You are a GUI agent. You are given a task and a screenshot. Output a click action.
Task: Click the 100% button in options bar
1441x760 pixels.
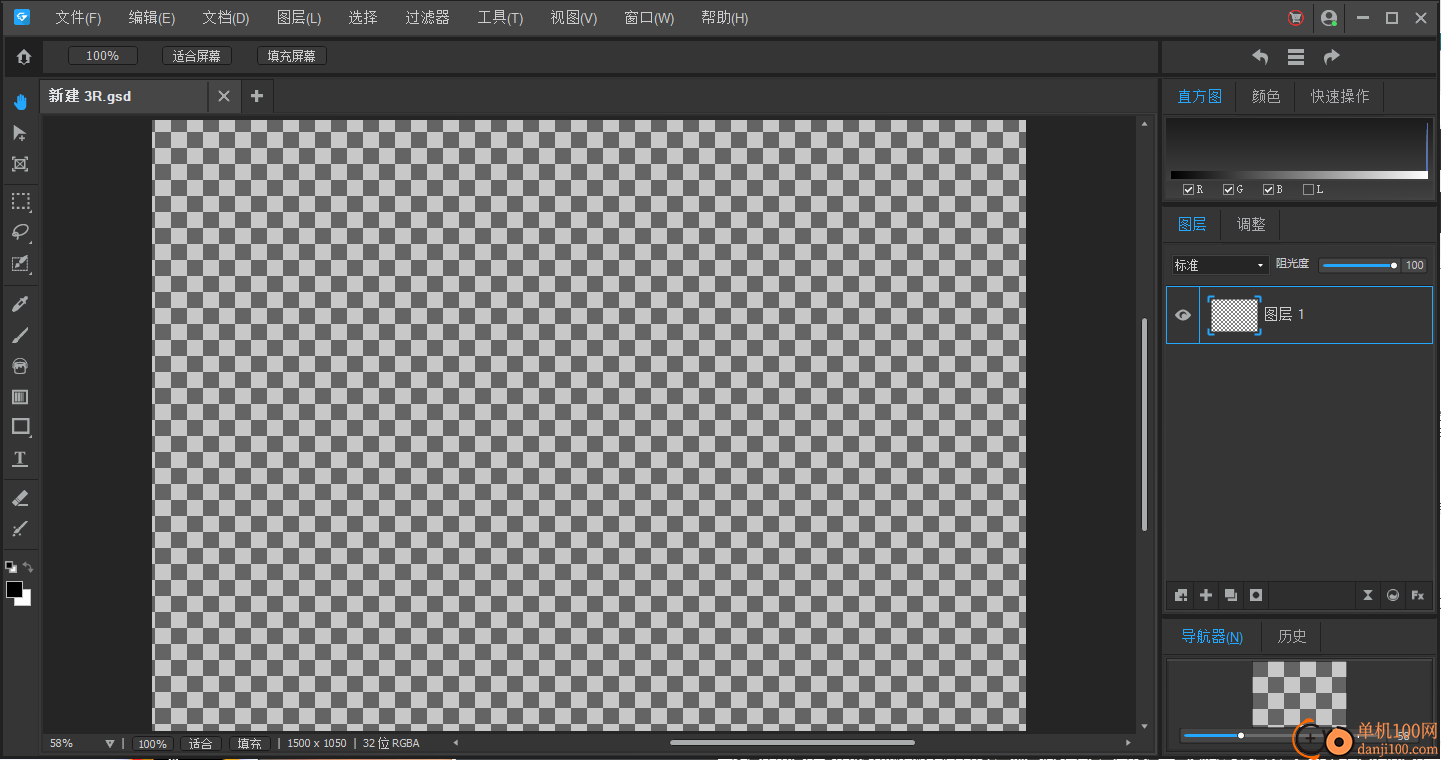pos(102,56)
